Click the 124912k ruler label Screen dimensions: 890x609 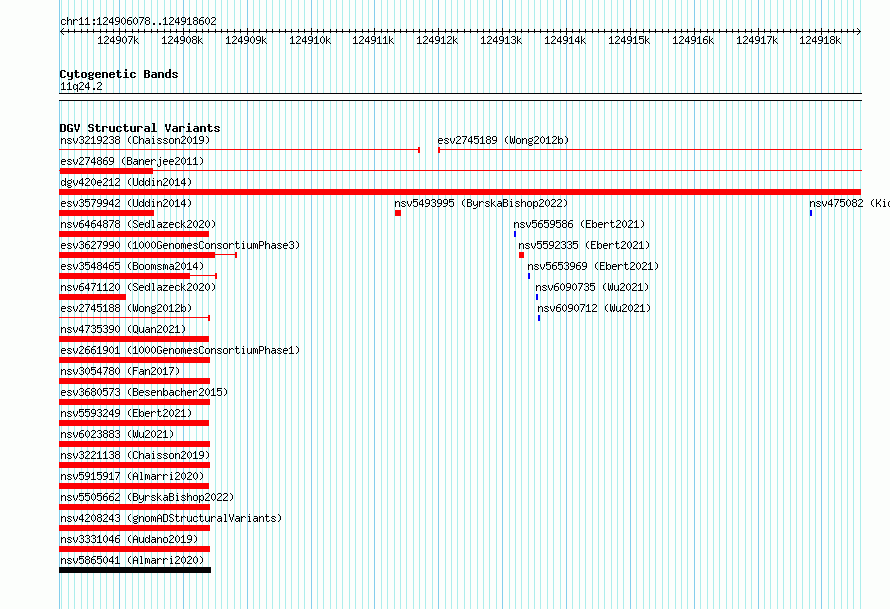click(x=437, y=40)
